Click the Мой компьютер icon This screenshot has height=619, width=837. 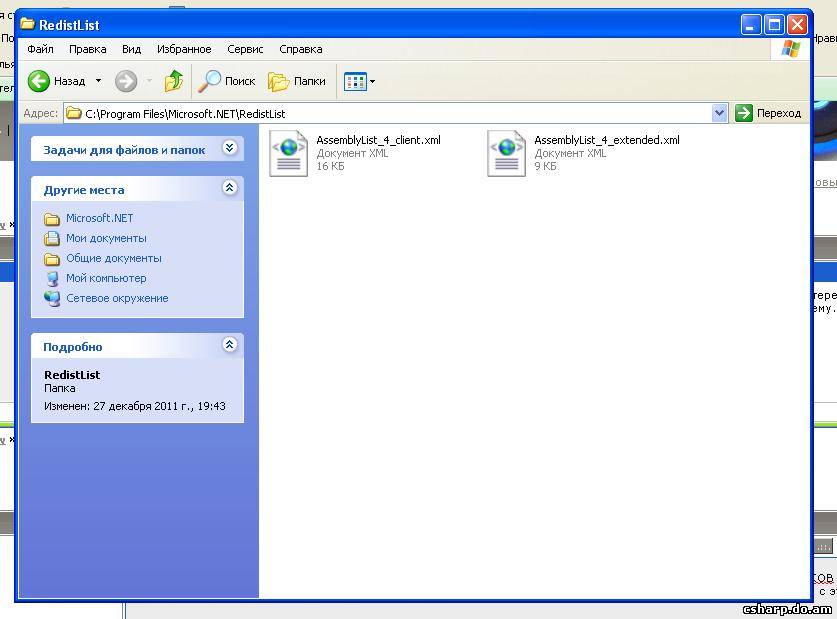coord(52,279)
